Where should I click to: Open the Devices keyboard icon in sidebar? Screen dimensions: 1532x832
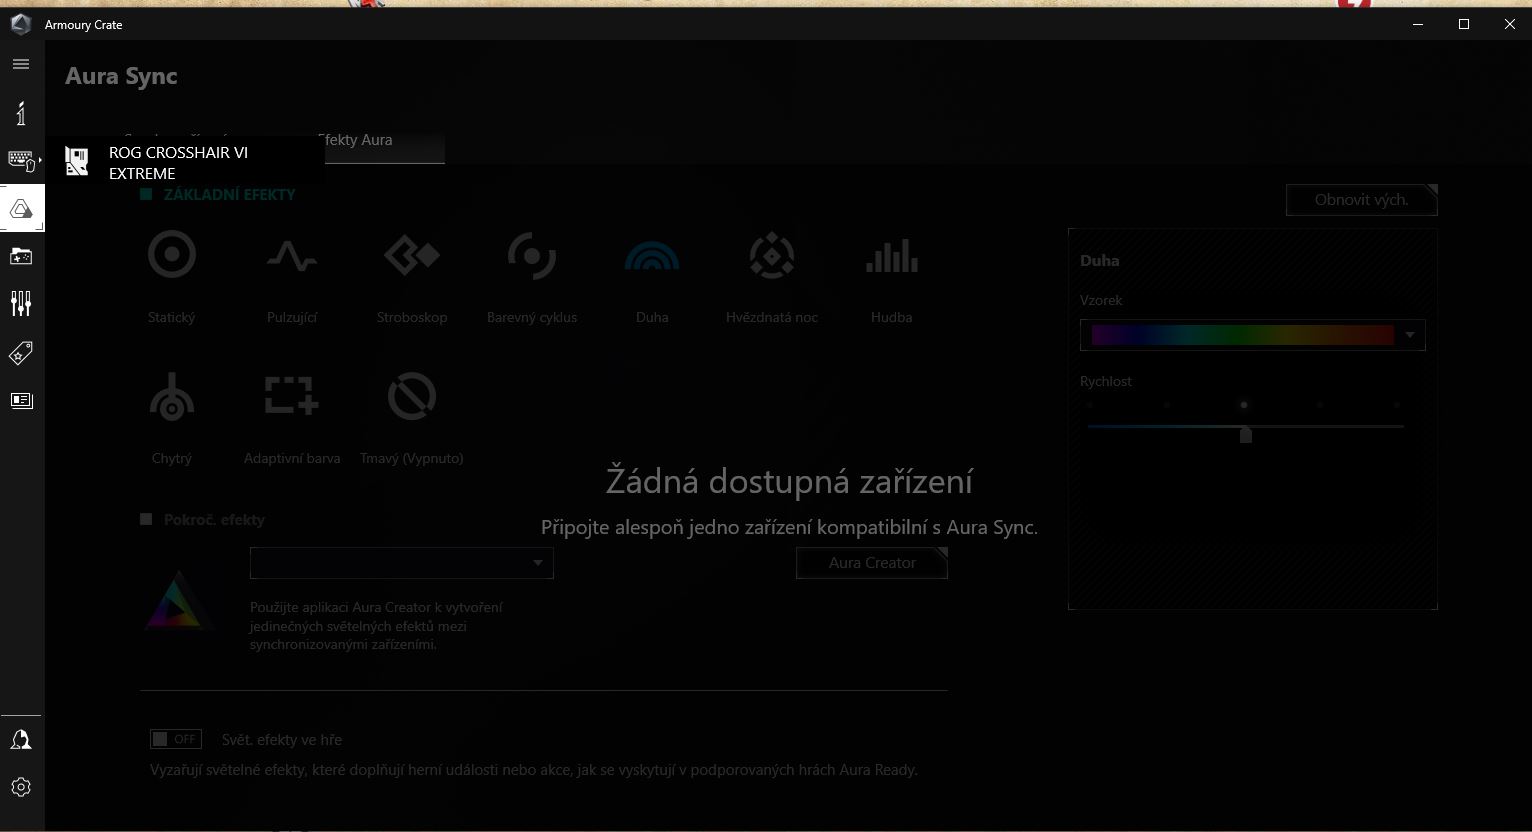[x=21, y=160]
